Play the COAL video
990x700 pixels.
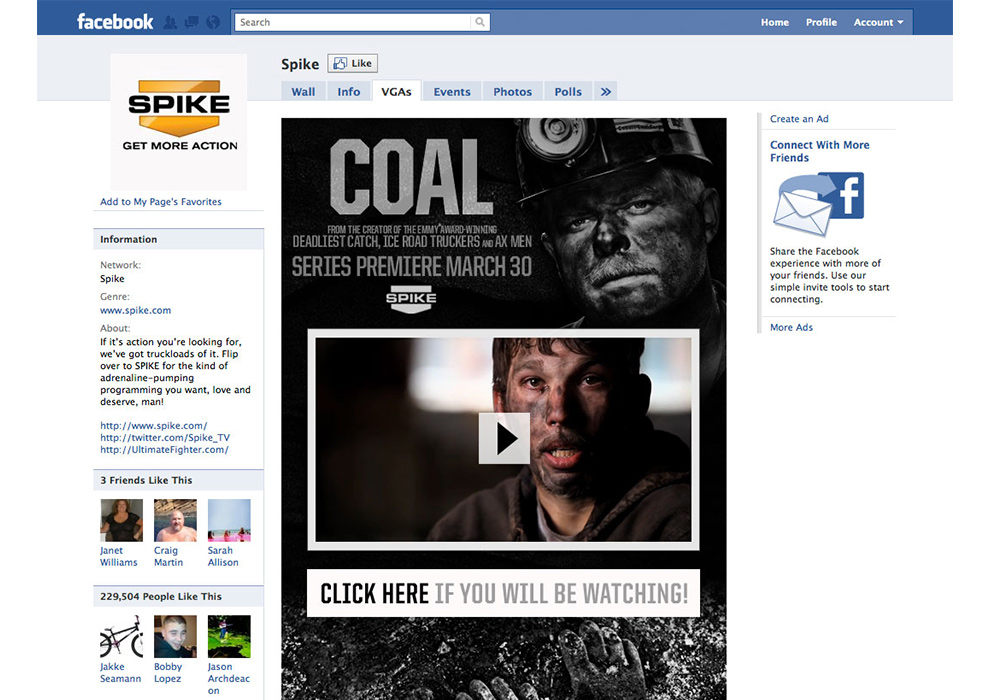click(x=504, y=439)
